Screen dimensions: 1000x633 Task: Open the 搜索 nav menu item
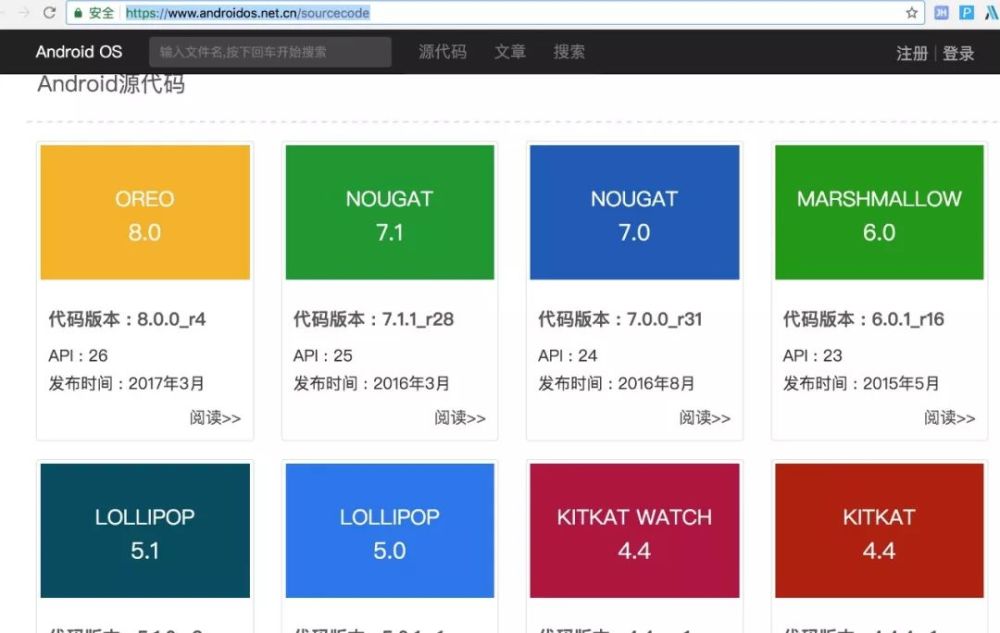tap(569, 52)
